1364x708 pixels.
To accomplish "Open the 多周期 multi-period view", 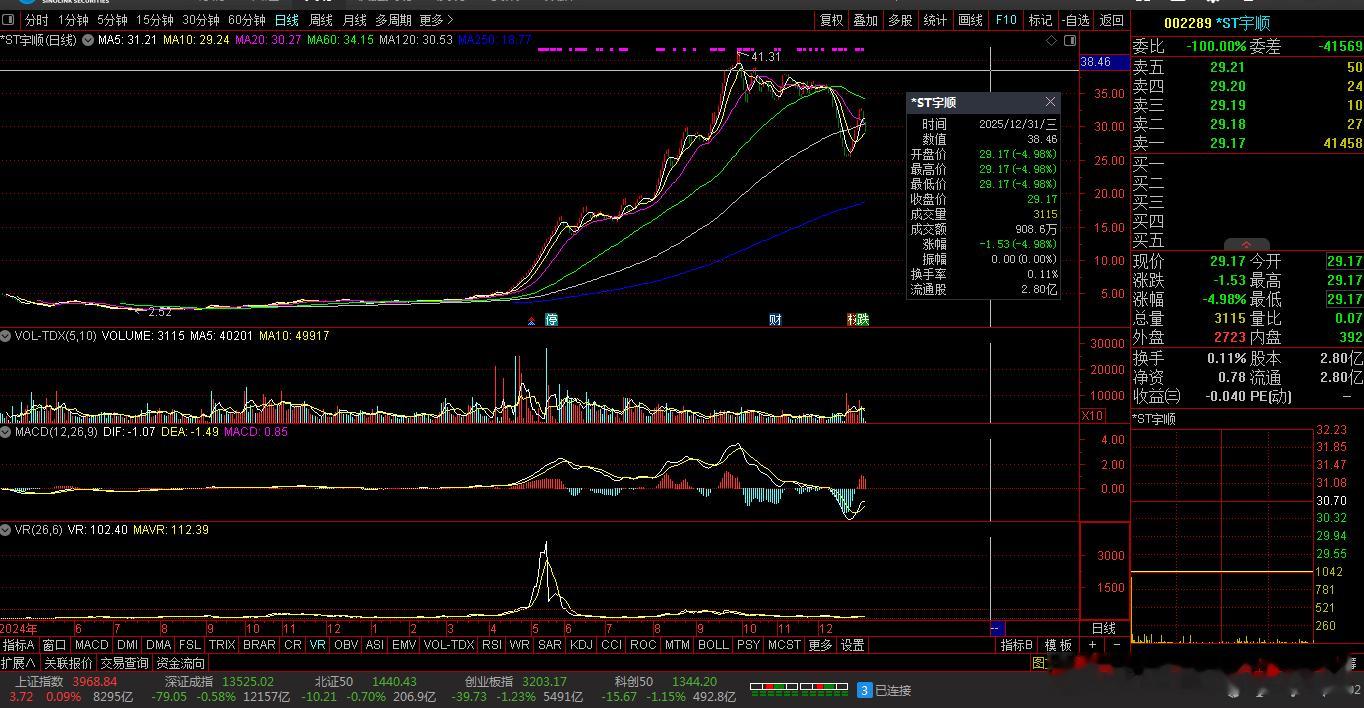I will point(394,20).
